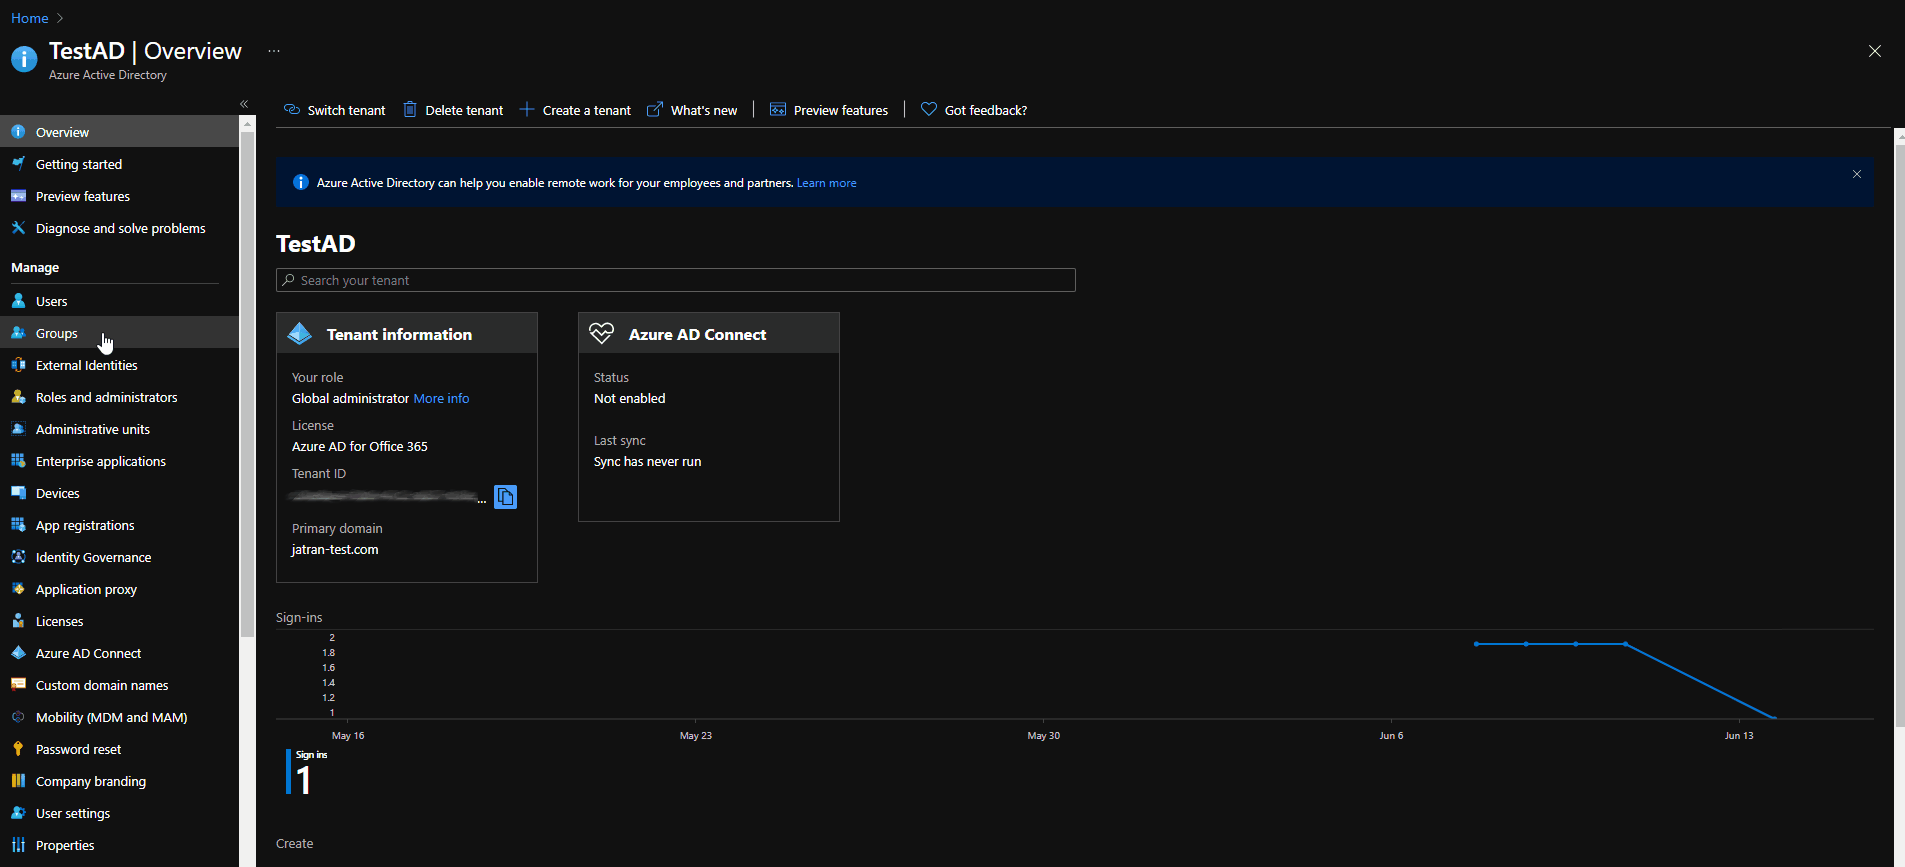This screenshot has height=867, width=1905.
Task: Click the Administrative units icon
Action: (x=18, y=429)
